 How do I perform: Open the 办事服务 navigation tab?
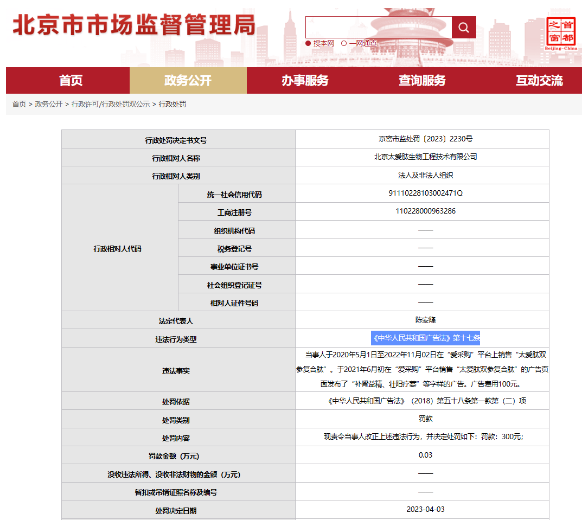305,80
